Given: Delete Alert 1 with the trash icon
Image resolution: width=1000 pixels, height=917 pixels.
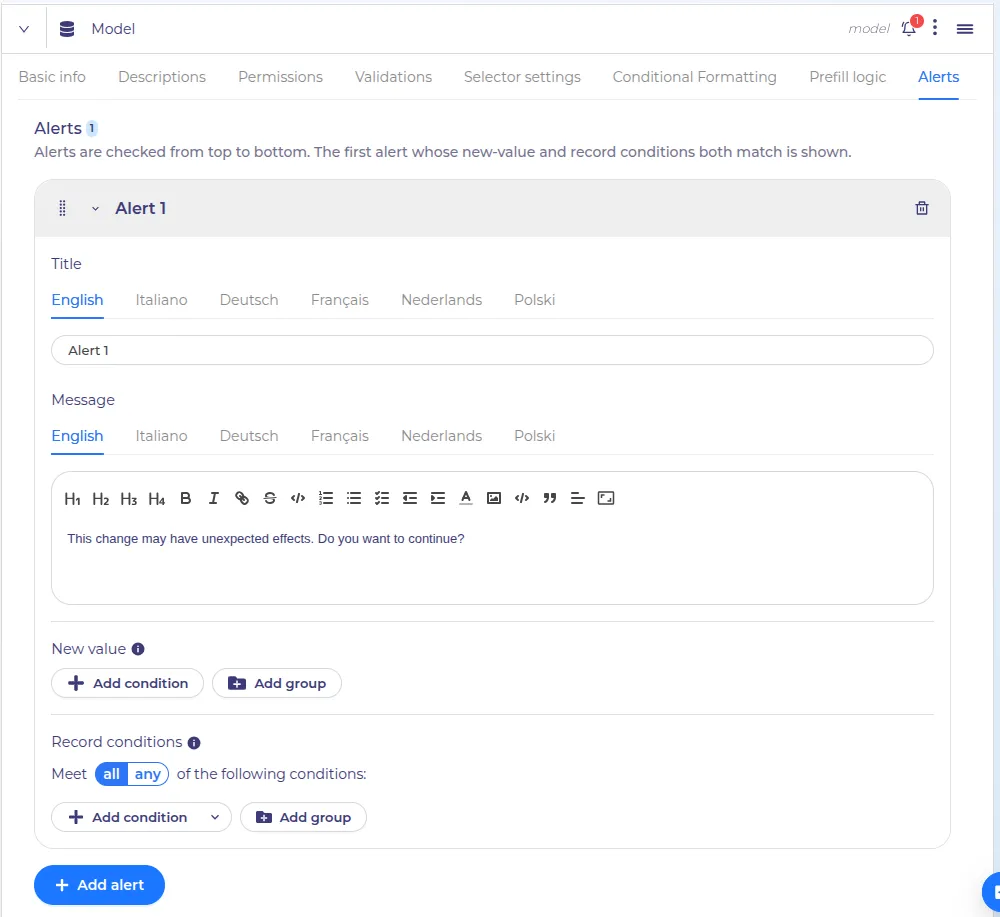Looking at the screenshot, I should [x=922, y=209].
